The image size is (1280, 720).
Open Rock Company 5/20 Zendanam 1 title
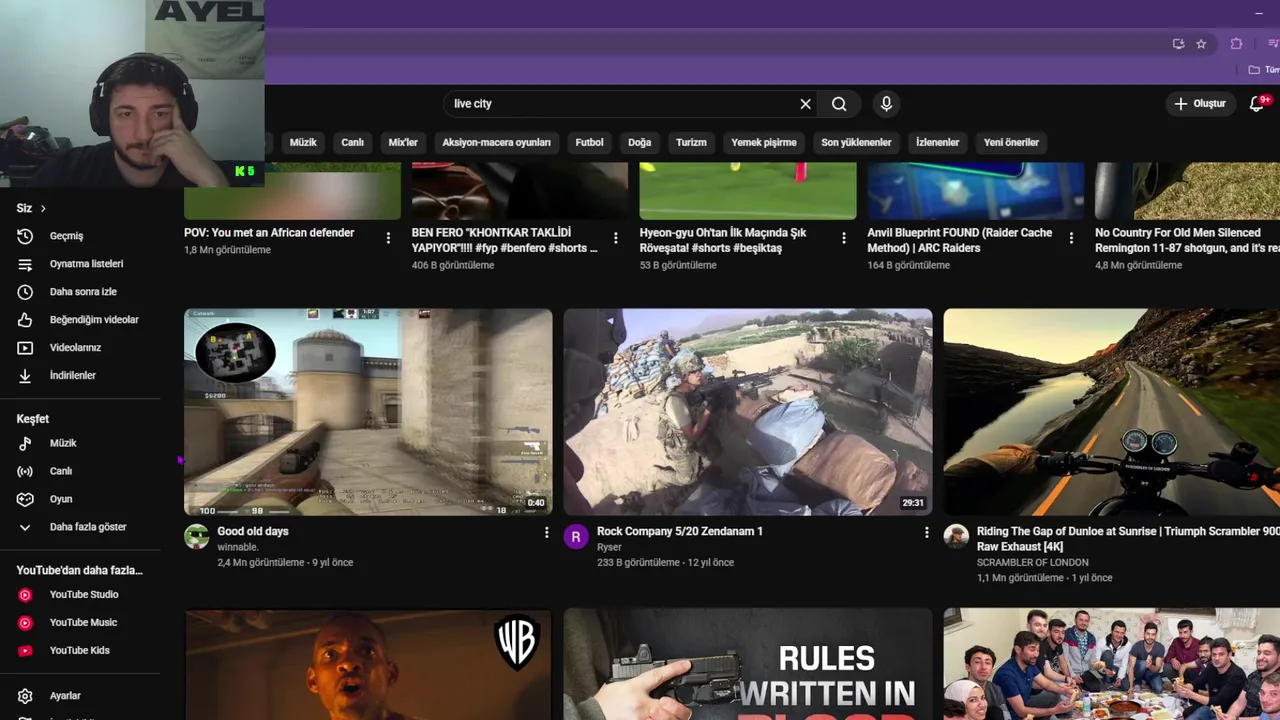(x=680, y=532)
